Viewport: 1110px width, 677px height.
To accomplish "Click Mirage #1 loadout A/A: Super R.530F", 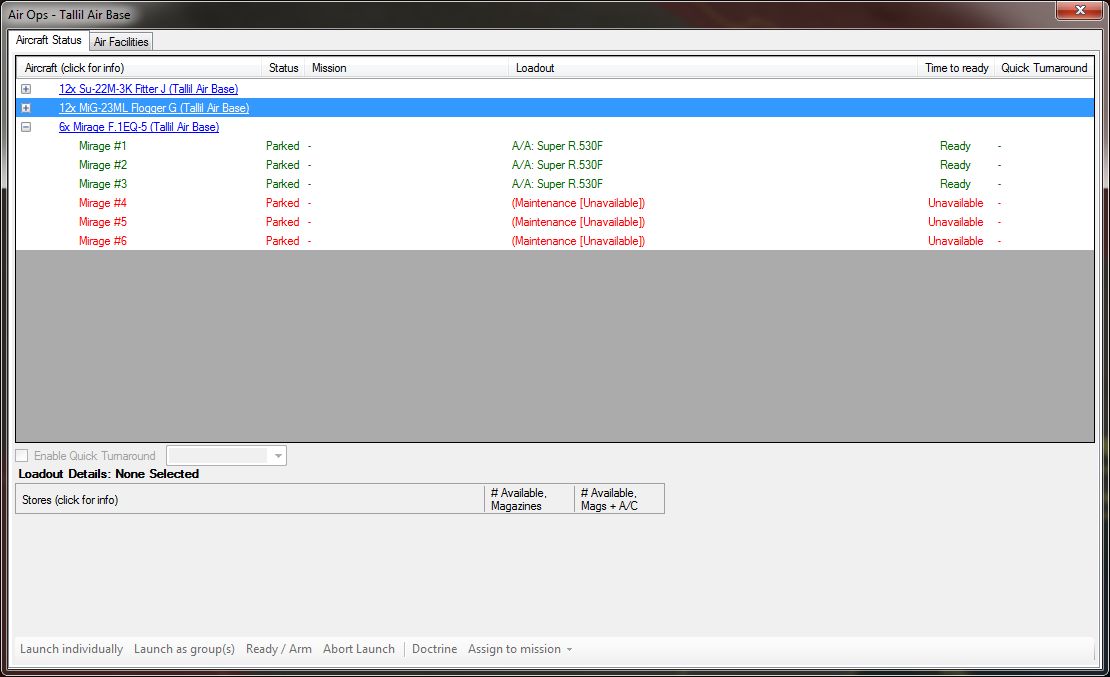I will [x=557, y=147].
